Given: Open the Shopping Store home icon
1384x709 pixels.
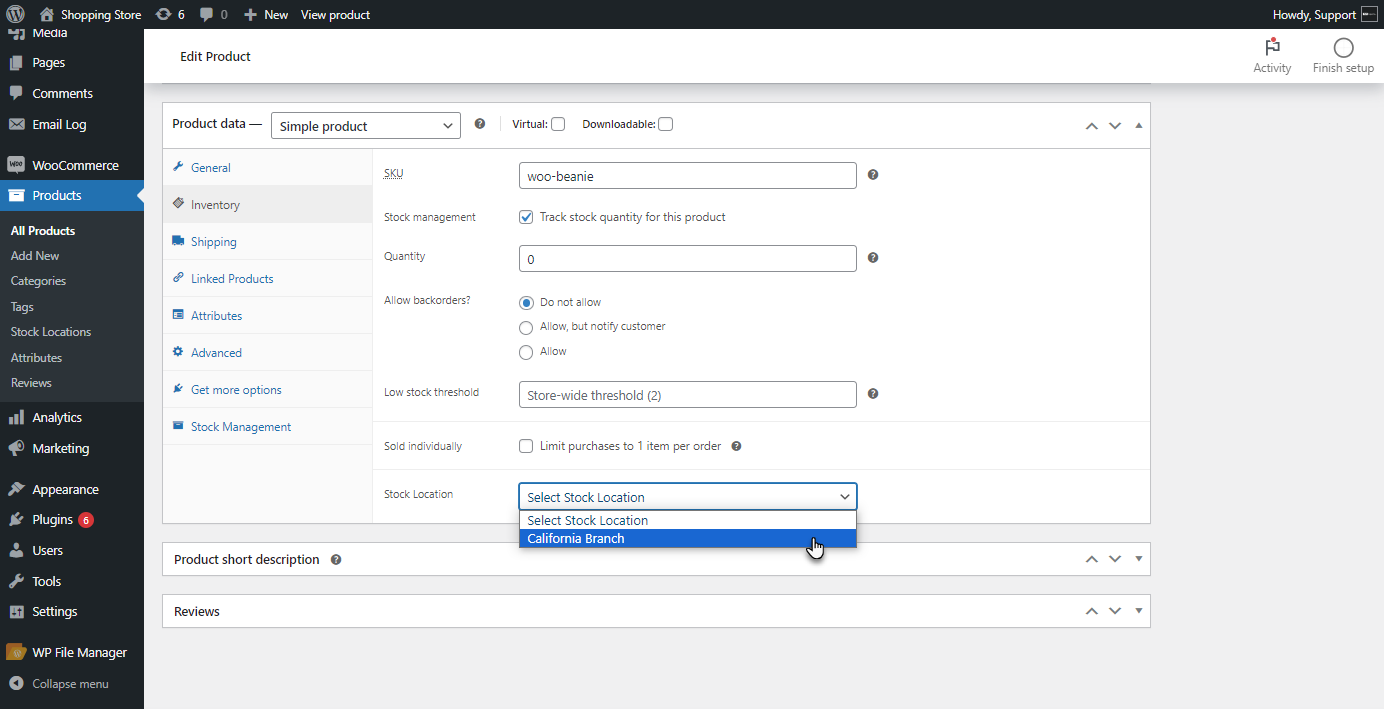Looking at the screenshot, I should (47, 14).
